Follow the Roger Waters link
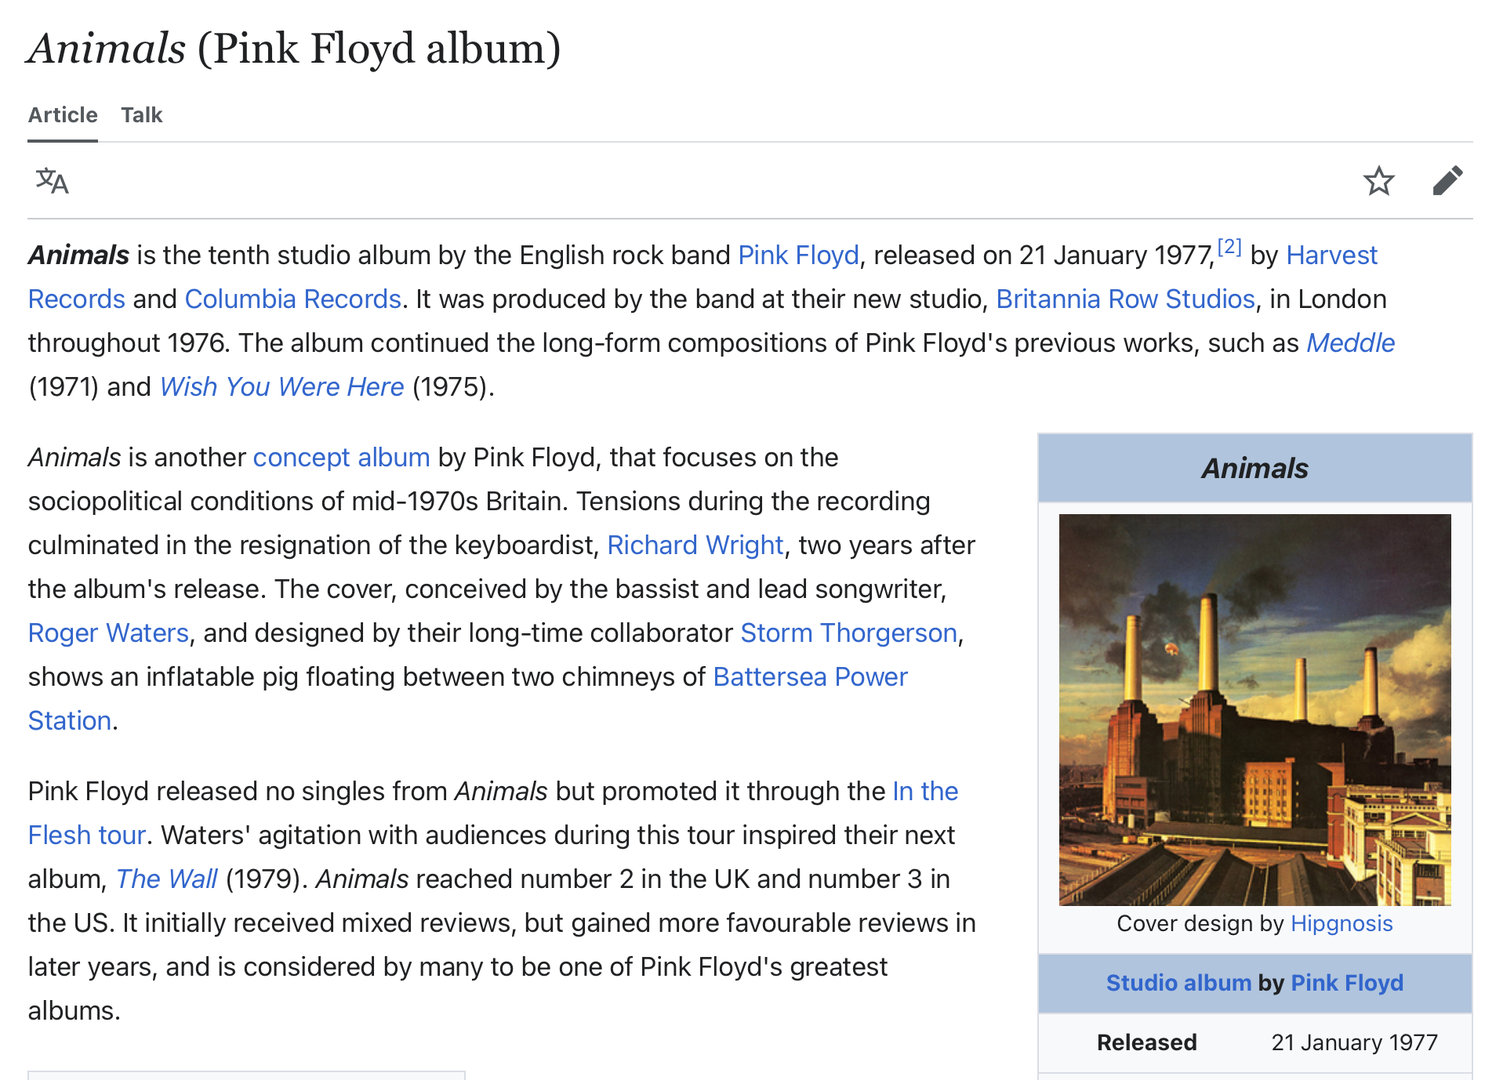Viewport: 1485px width, 1080px height. pyautogui.click(x=108, y=633)
